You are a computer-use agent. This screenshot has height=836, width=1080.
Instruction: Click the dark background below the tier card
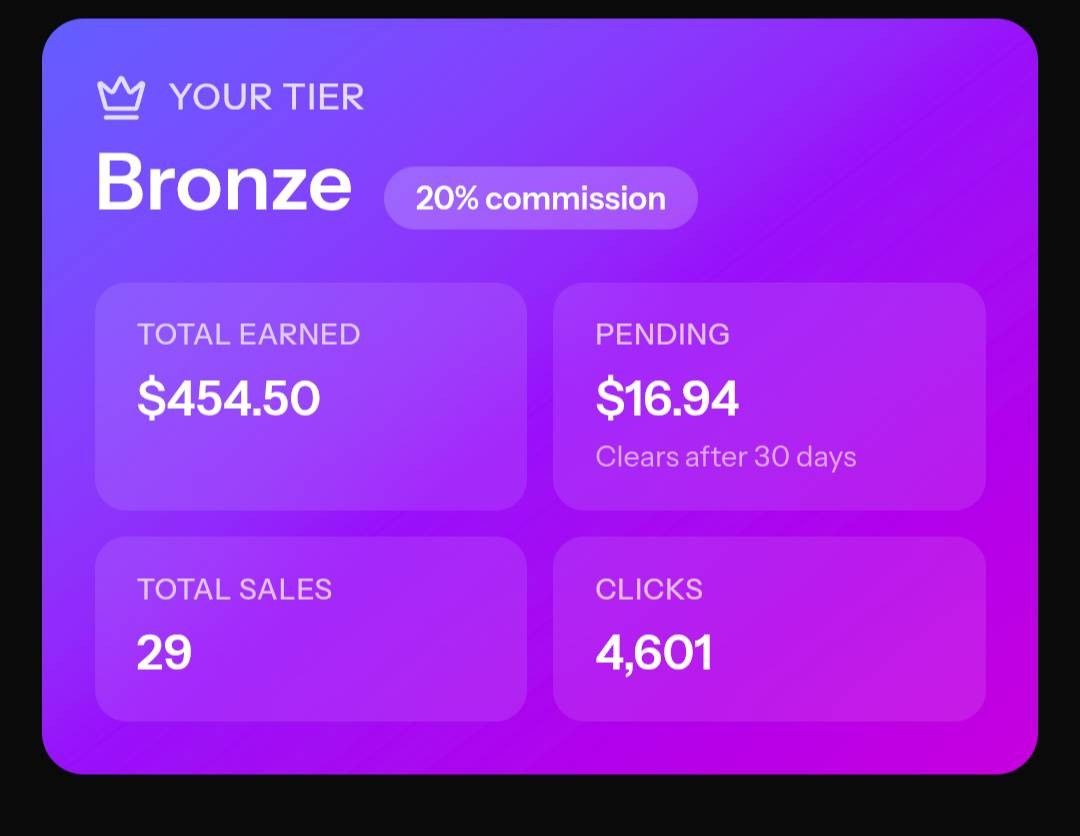click(540, 807)
